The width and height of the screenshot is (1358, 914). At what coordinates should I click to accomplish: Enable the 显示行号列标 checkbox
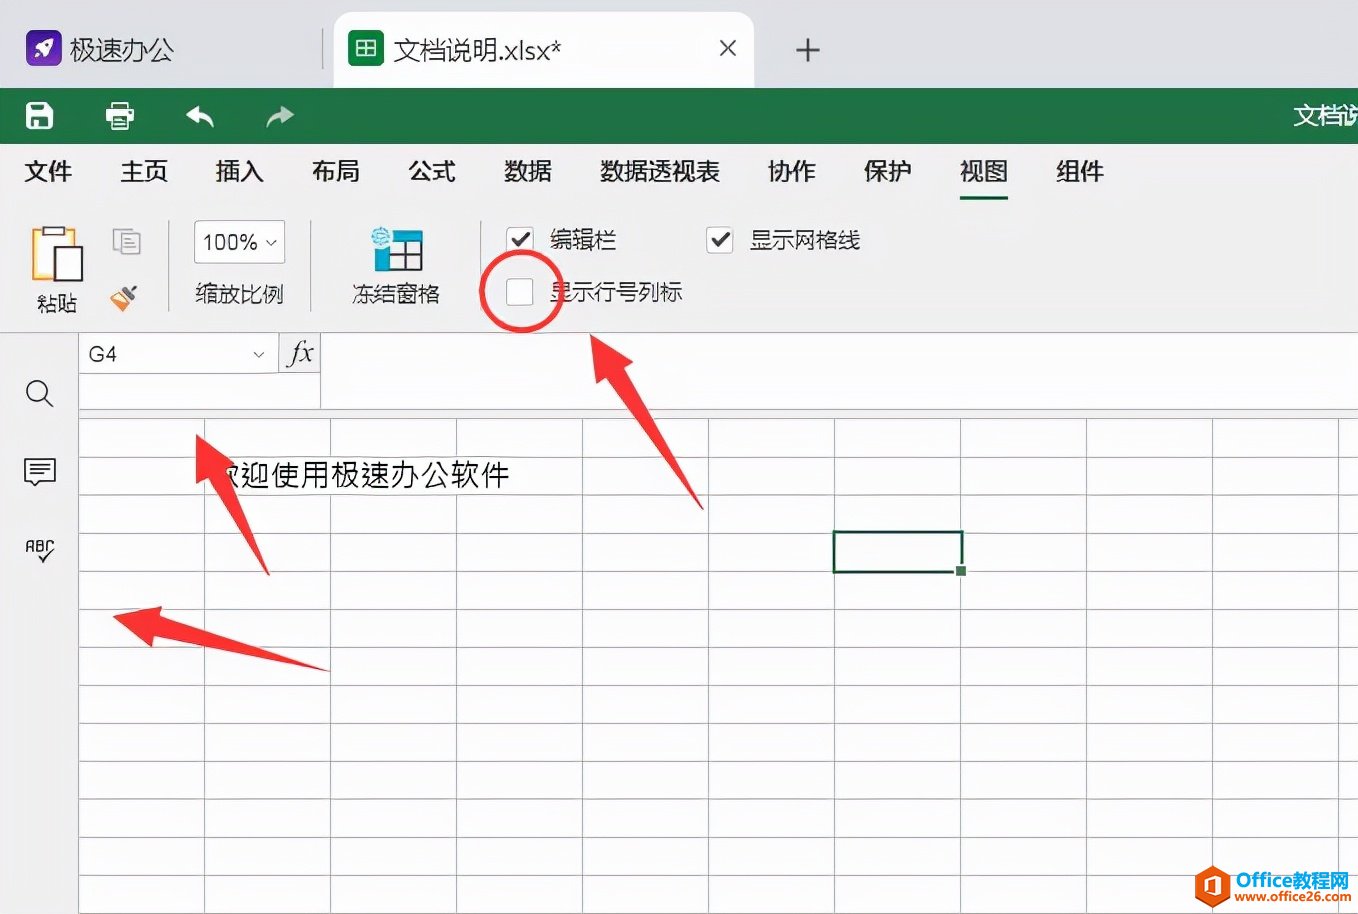[520, 291]
